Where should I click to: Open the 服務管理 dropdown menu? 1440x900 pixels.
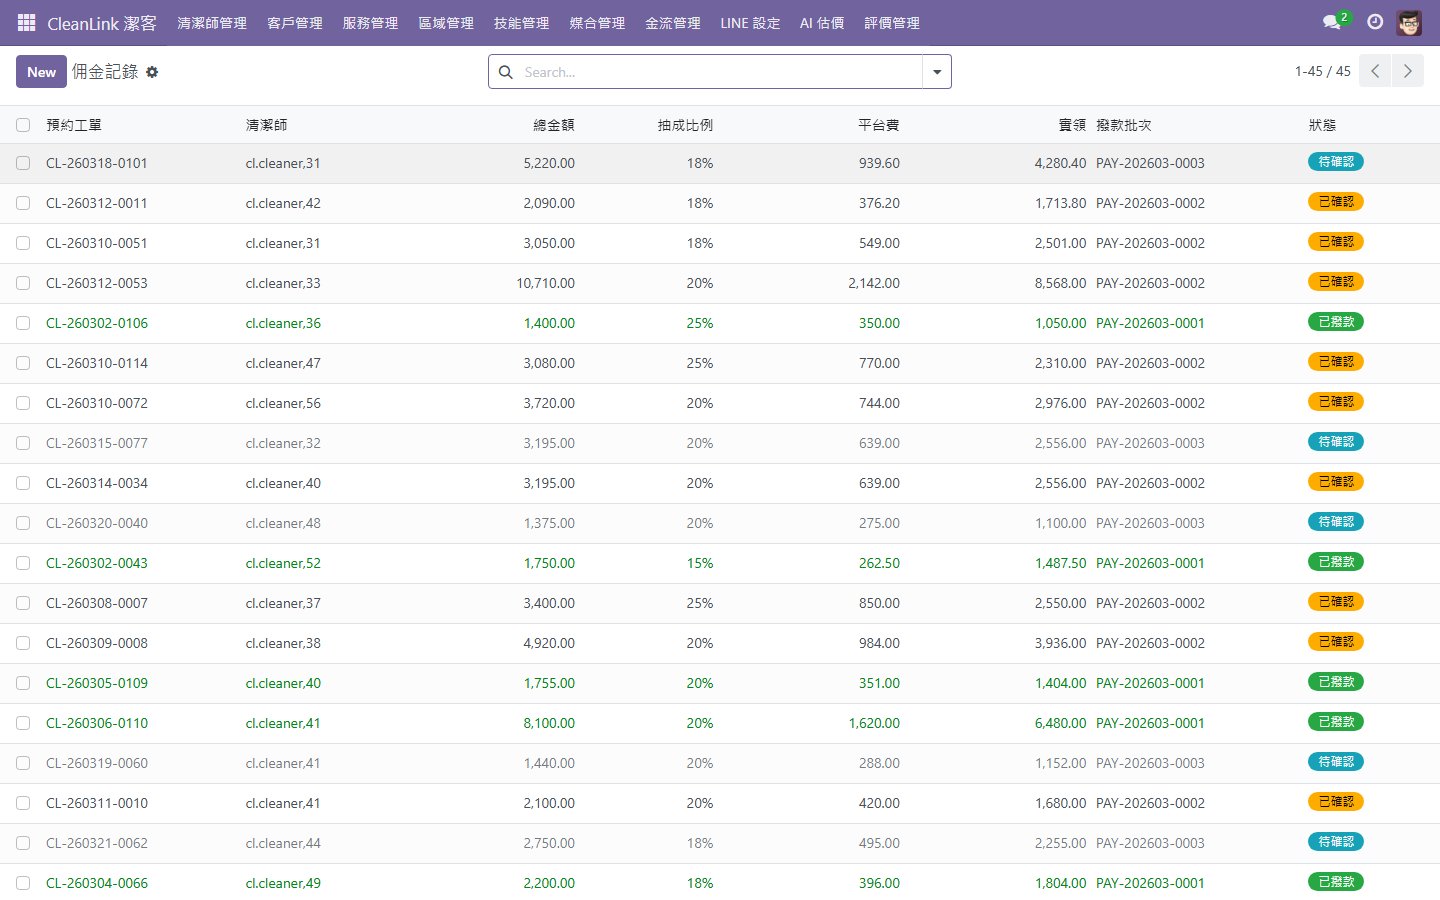(x=370, y=23)
